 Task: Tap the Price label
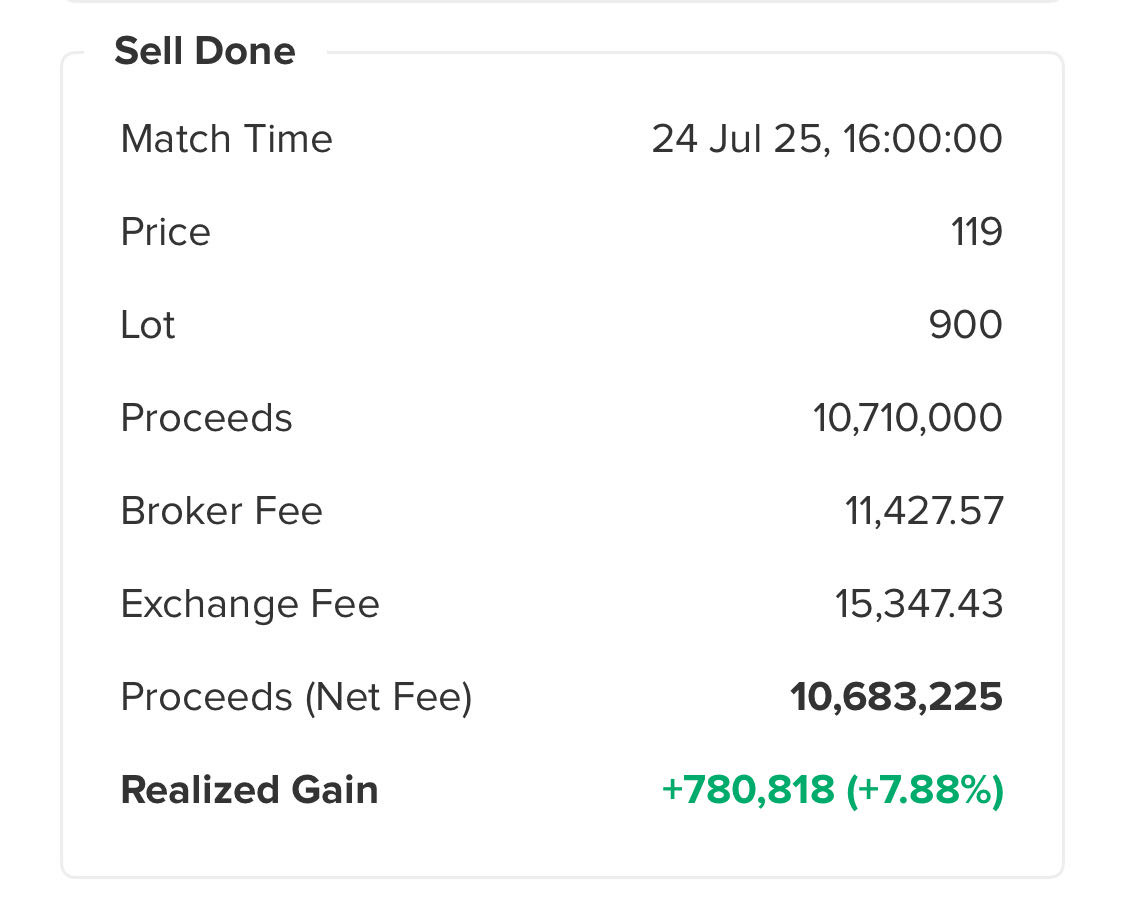166,232
